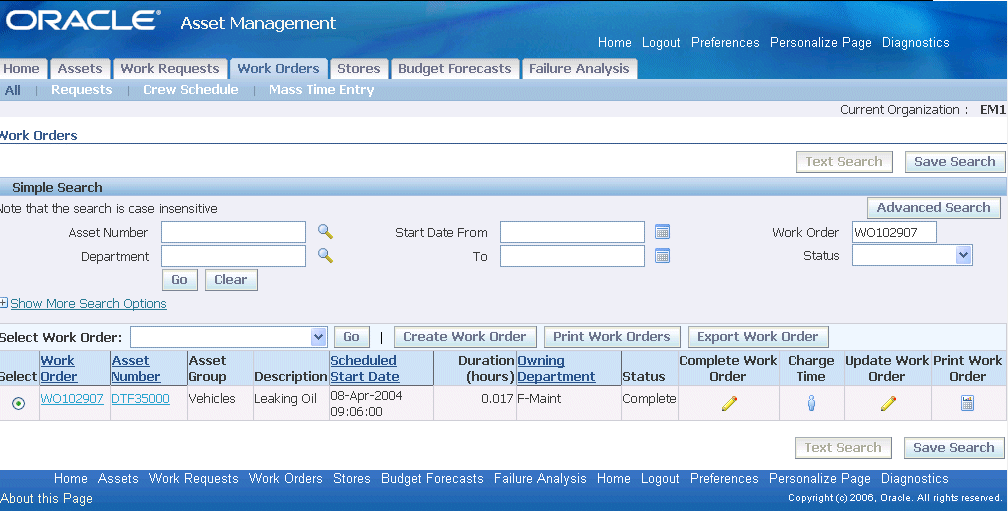Click the Print Work Order icon

tap(967, 403)
